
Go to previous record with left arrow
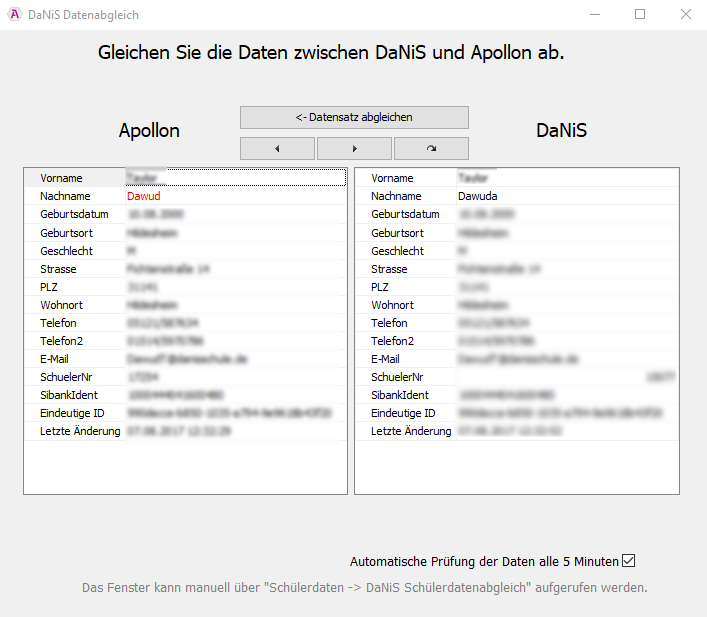277,148
